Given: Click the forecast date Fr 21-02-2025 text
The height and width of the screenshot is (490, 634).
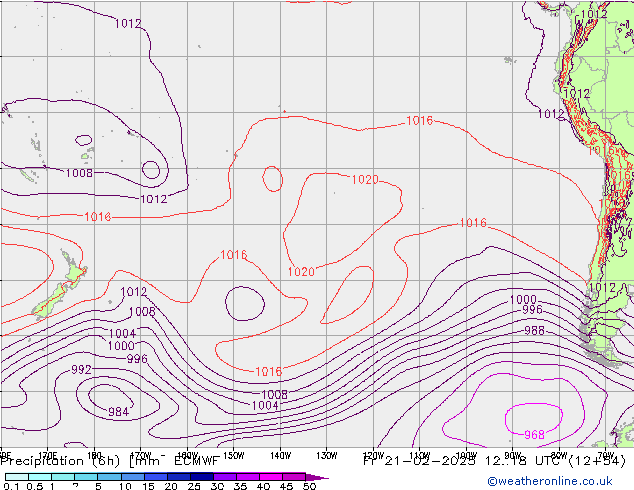Looking at the screenshot, I should coord(419,461).
